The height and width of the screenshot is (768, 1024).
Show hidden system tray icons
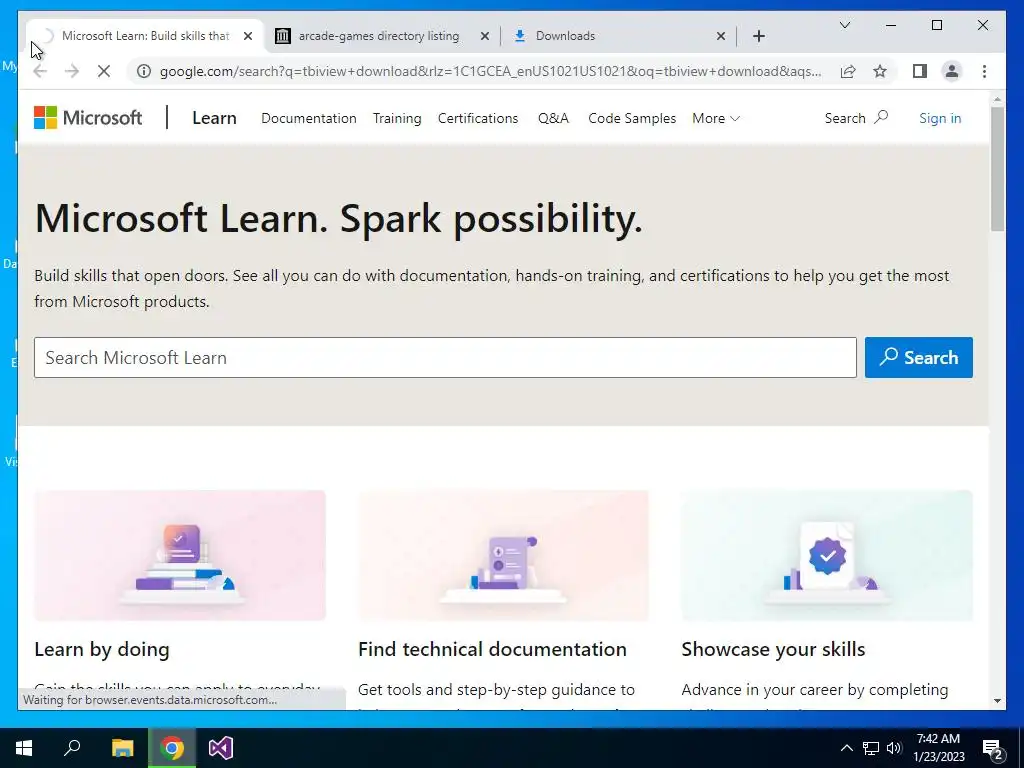click(x=846, y=748)
